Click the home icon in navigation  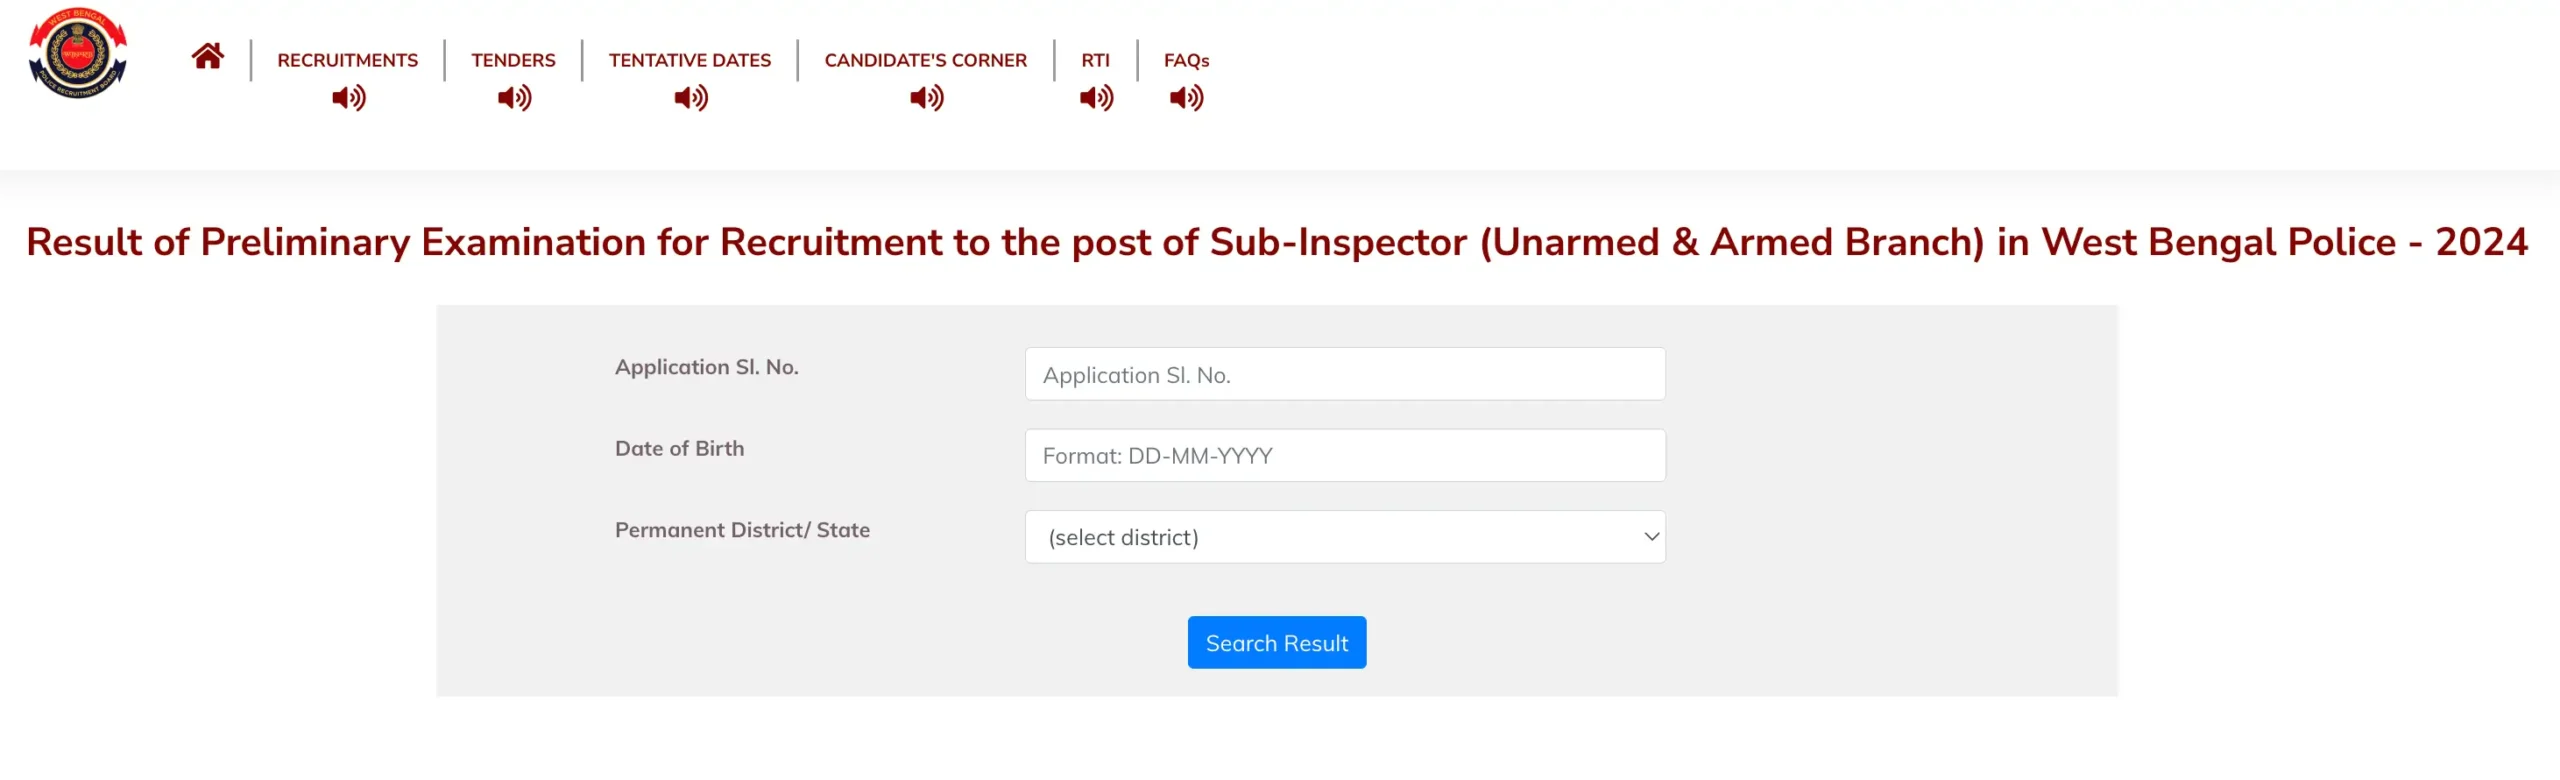207,56
